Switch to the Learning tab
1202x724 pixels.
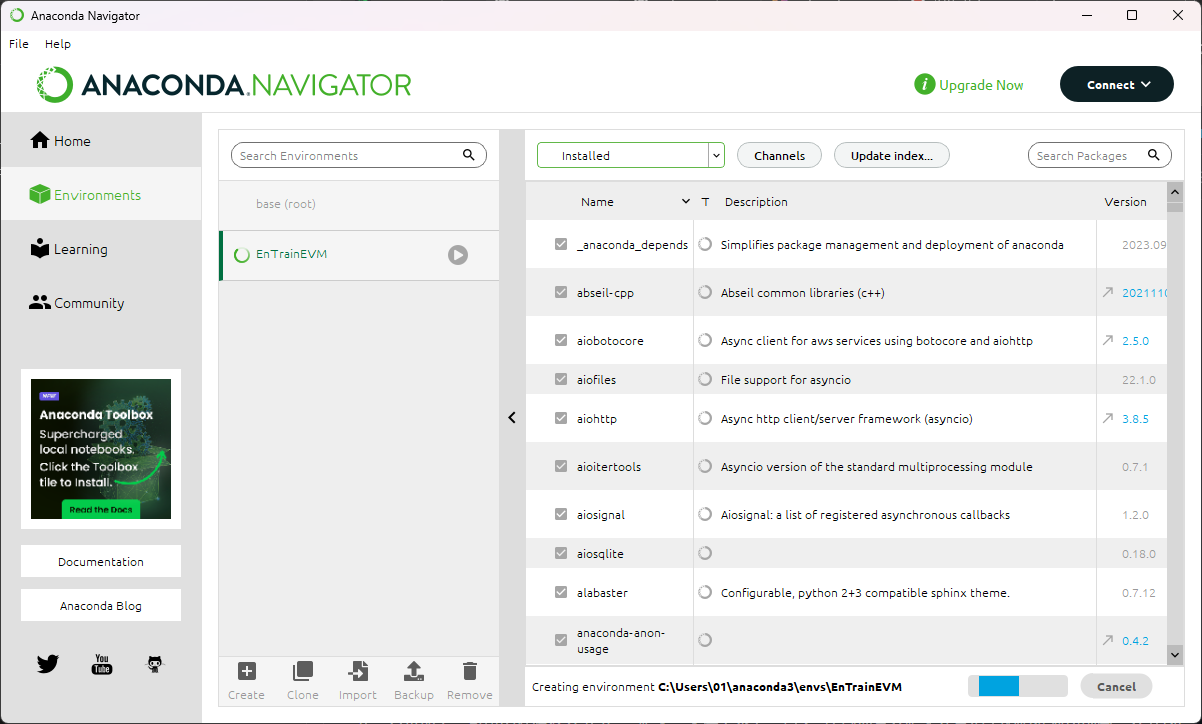80,250
